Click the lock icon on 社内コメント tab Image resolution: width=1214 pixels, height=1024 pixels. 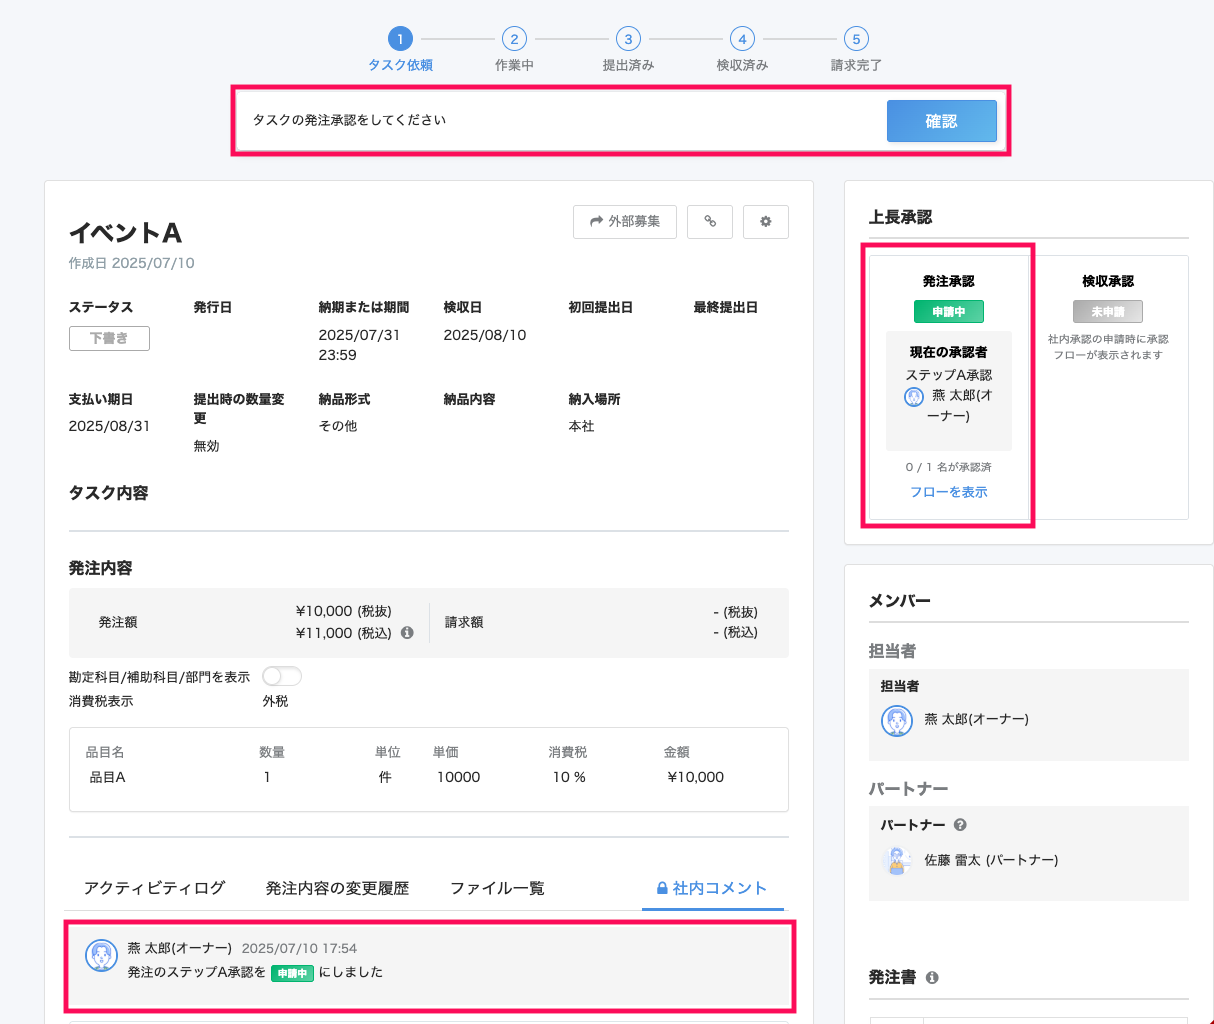[x=662, y=888]
